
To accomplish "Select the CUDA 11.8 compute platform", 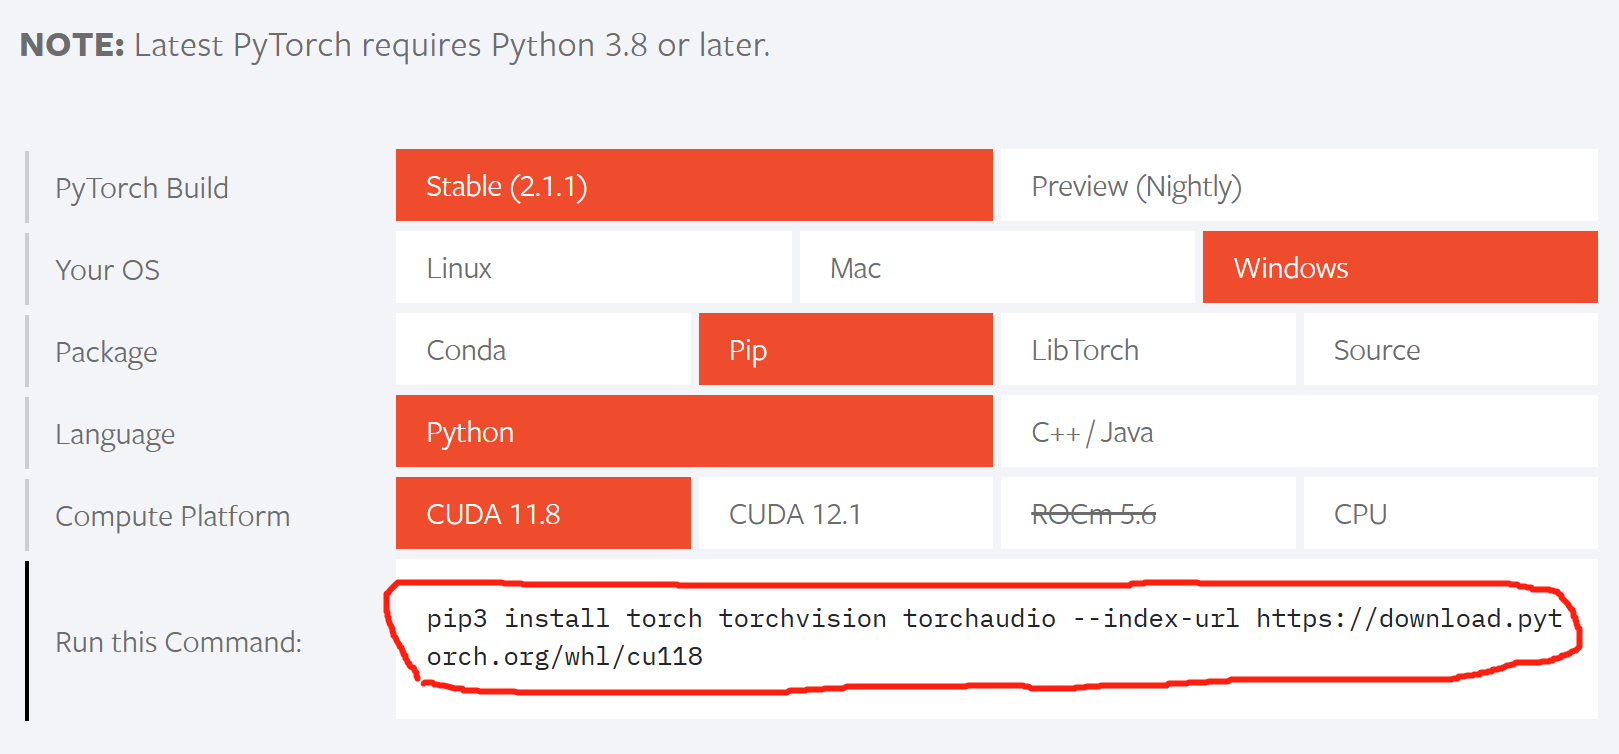I will click(x=543, y=513).
